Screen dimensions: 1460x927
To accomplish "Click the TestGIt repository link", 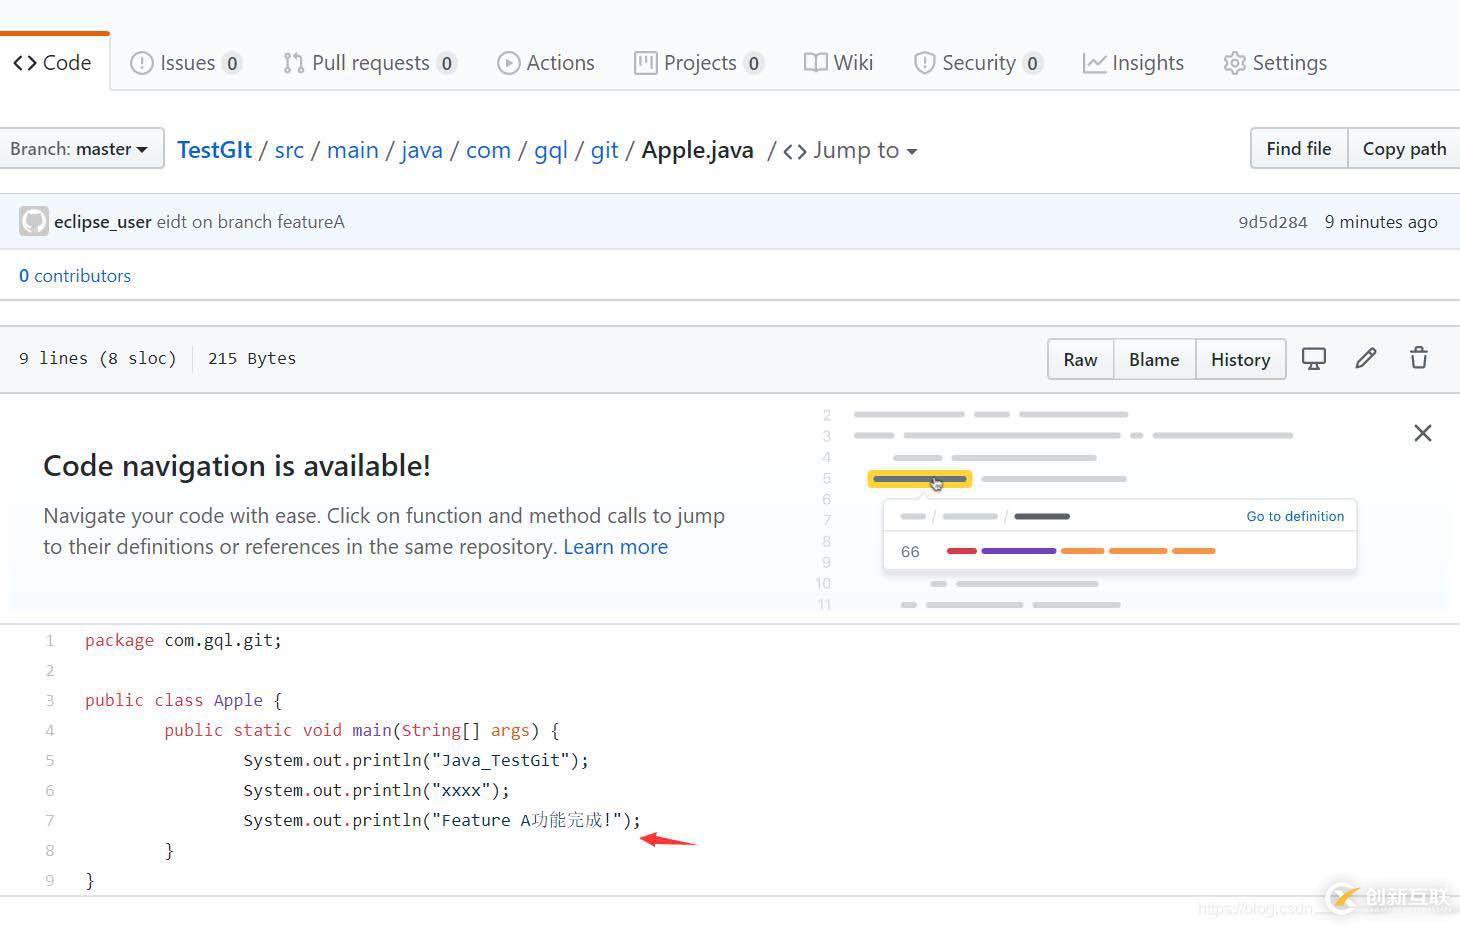I will pos(214,150).
